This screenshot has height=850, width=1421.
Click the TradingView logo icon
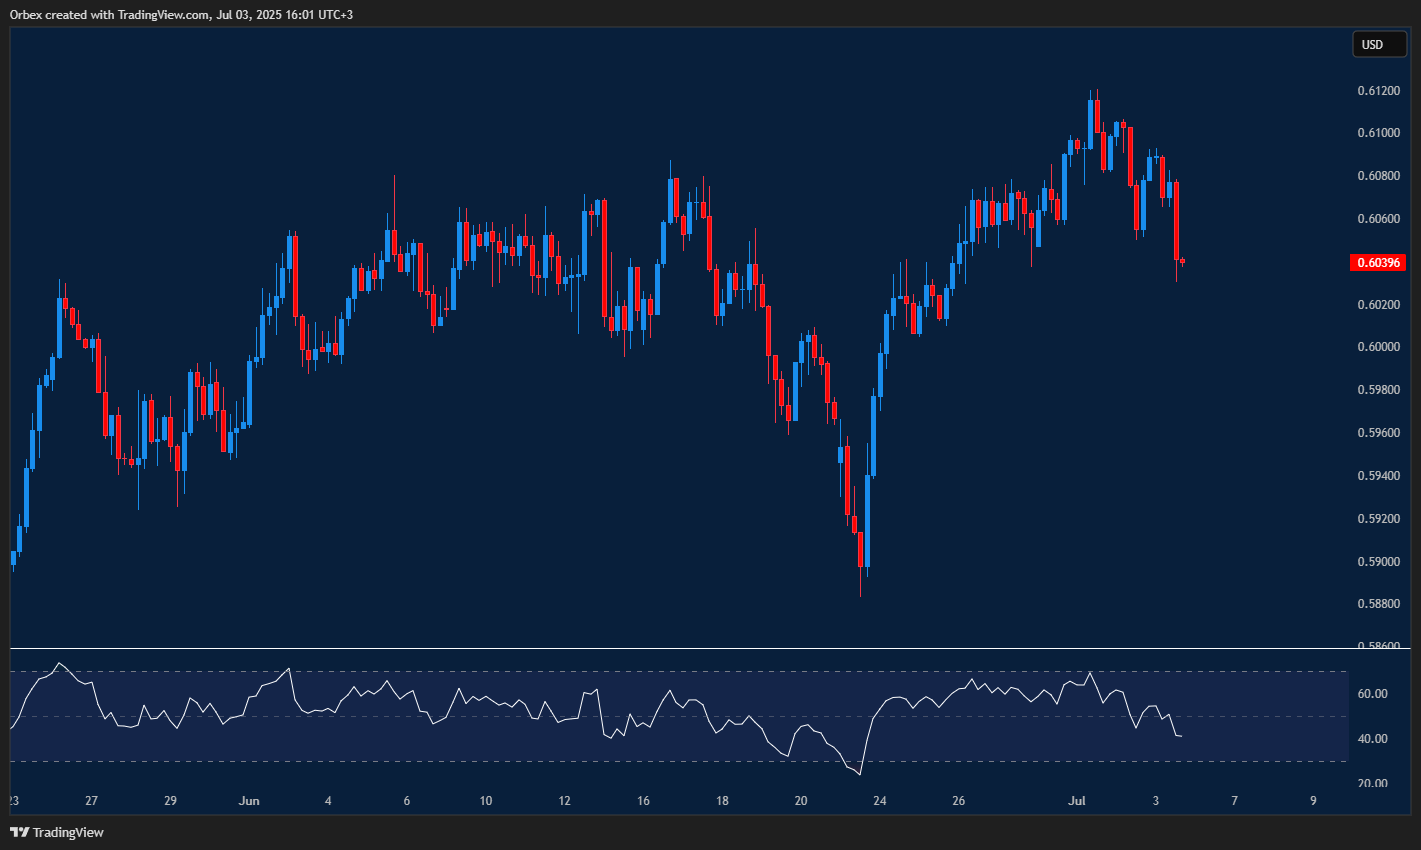(20, 831)
